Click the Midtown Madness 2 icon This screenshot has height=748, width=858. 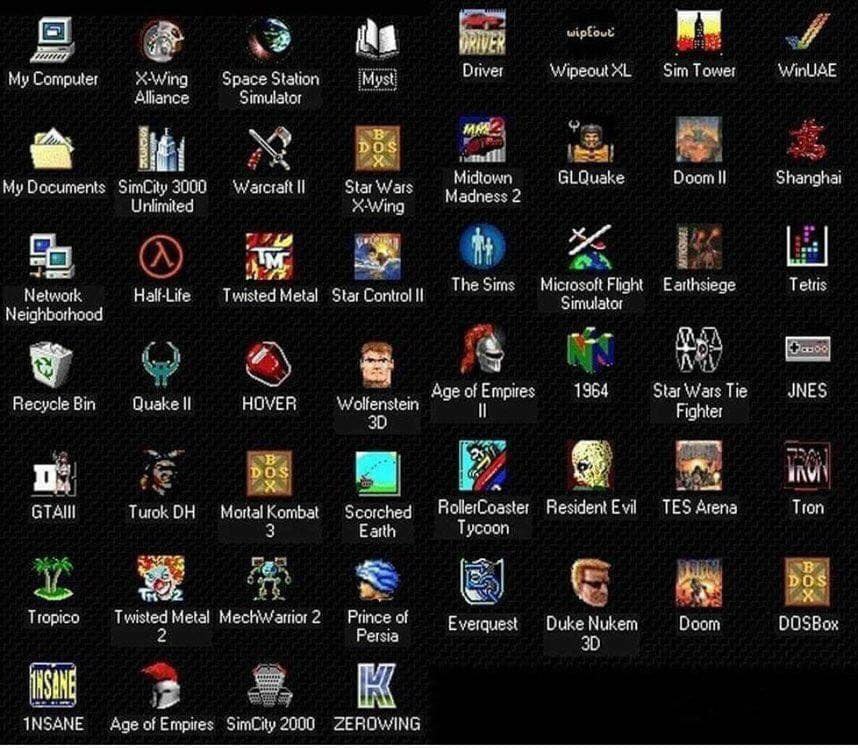coord(482,140)
